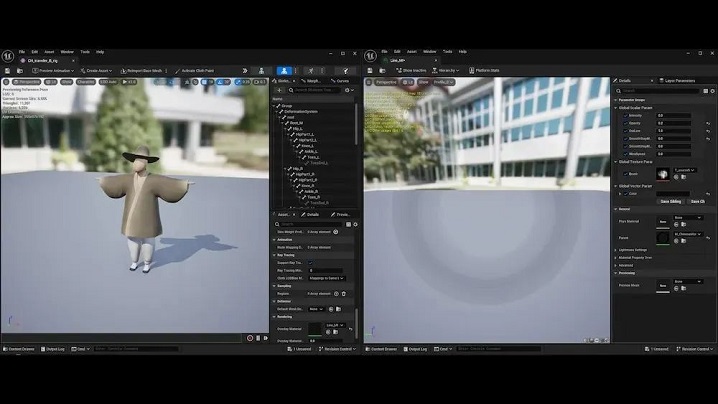Toggle the Lit view mode in the character viewport

[x=54, y=82]
